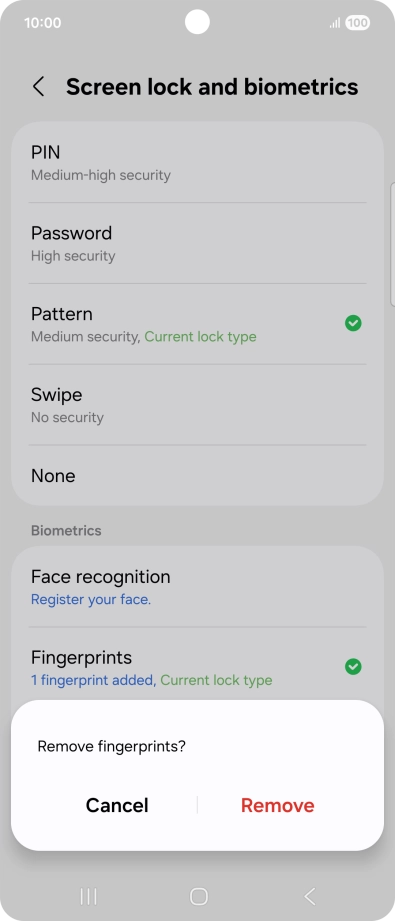Tap the signal strength icon
The width and height of the screenshot is (395, 921).
(x=335, y=23)
